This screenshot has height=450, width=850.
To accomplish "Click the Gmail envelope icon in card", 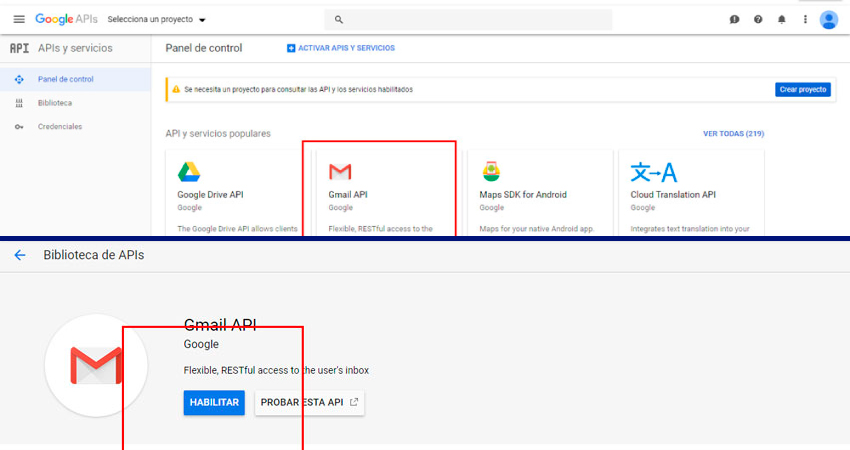I will pyautogui.click(x=340, y=172).
